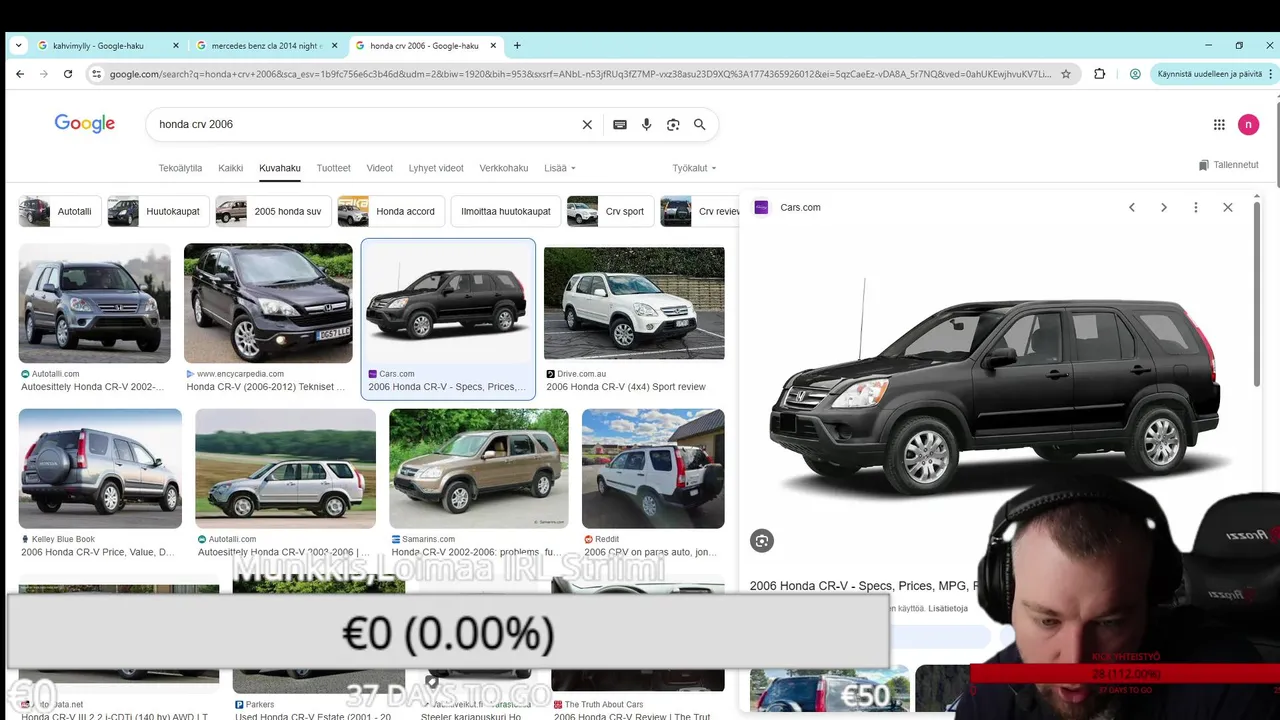Apply the Ilmoittaa huutokaupat filter chip

(x=505, y=212)
